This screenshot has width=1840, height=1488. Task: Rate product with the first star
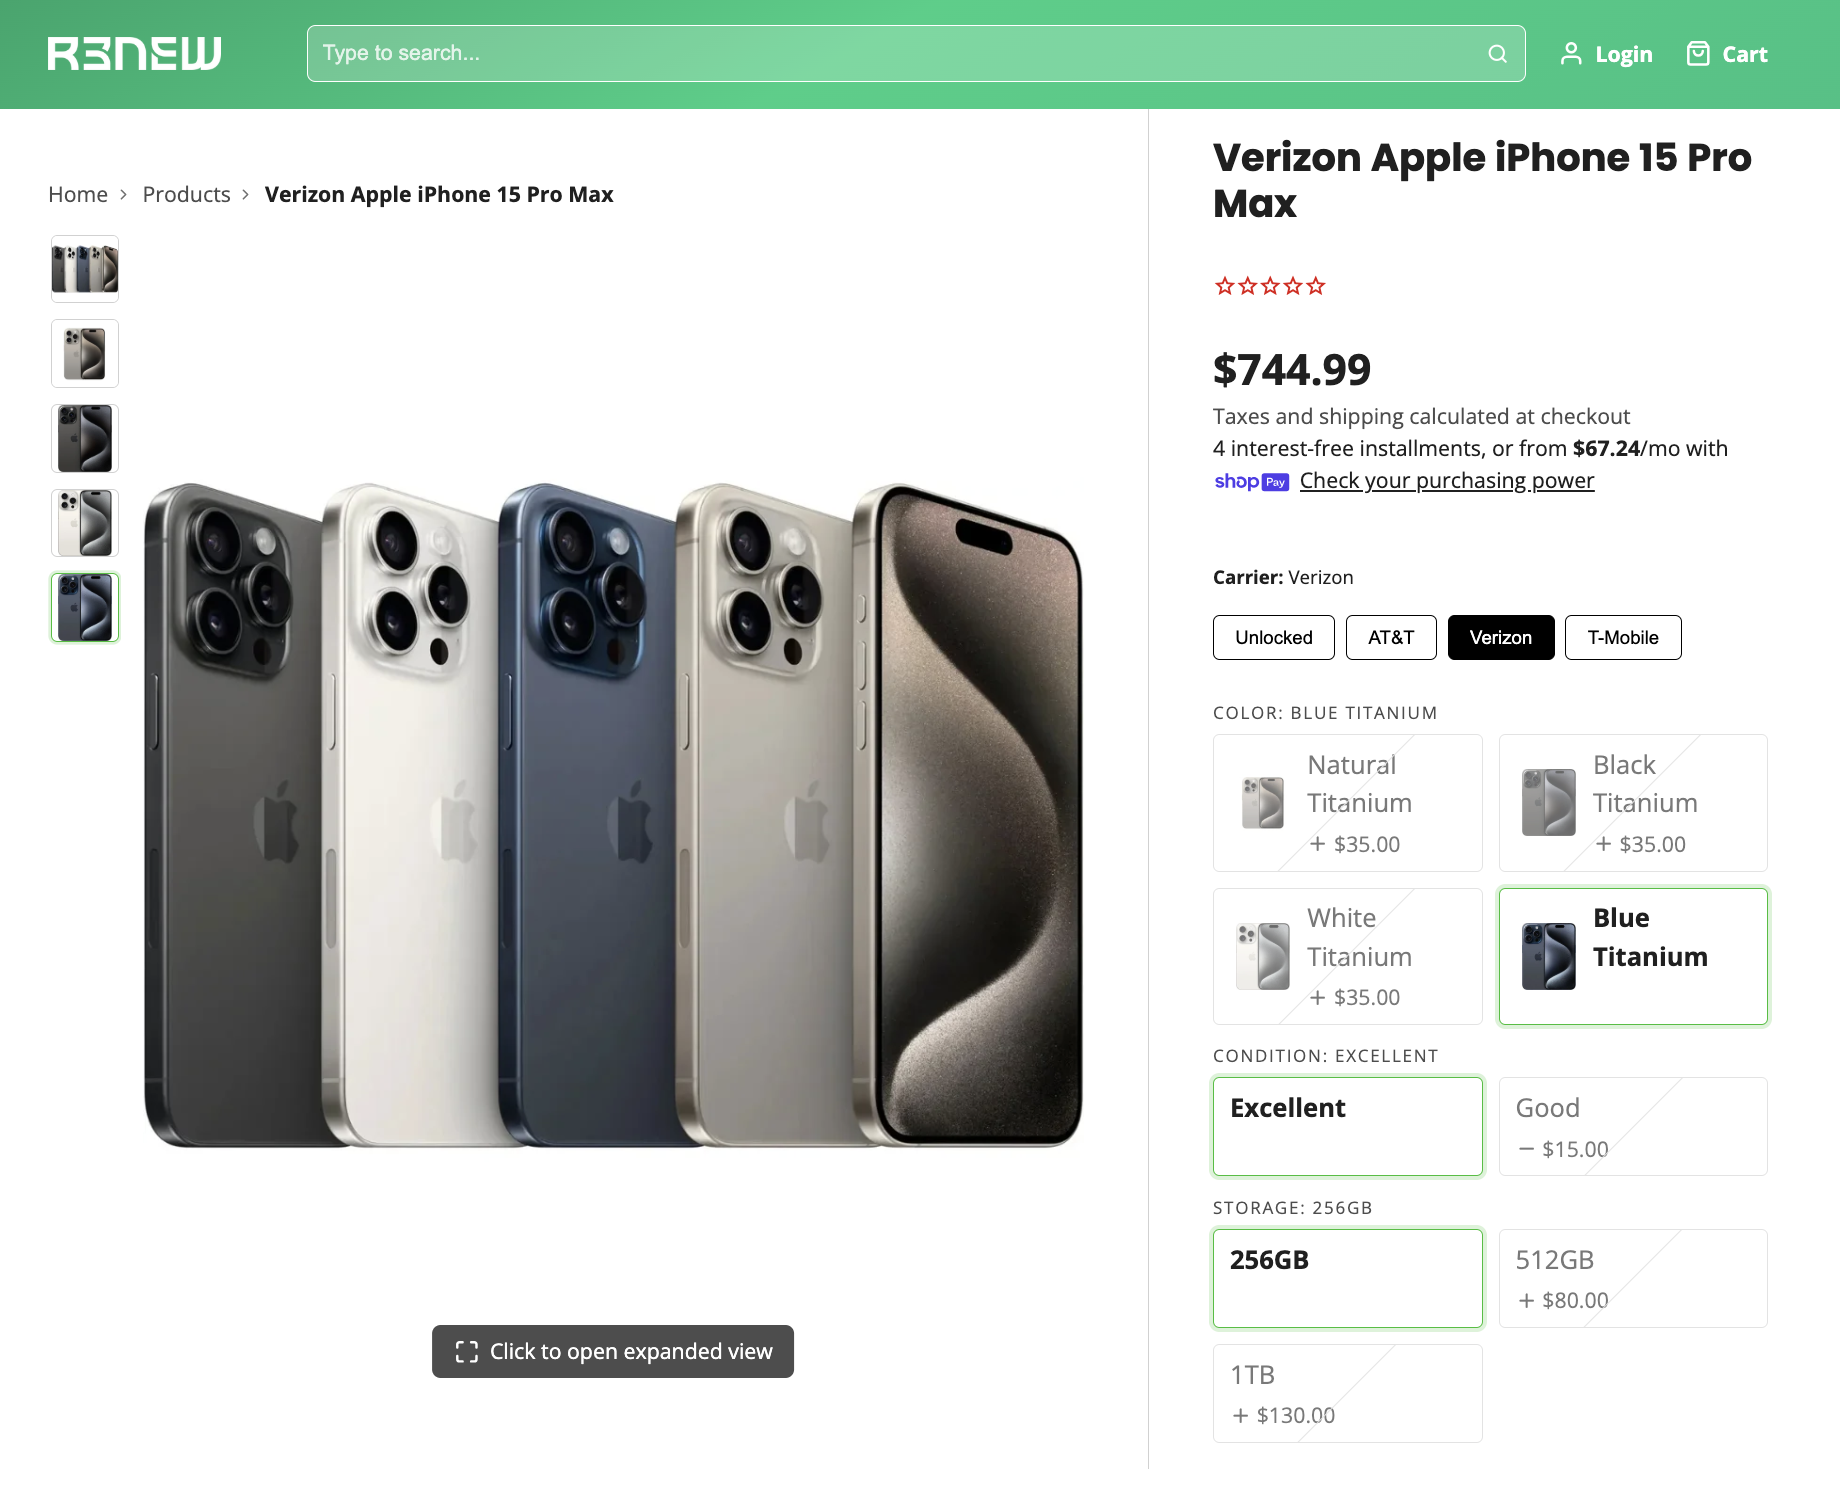1223,286
